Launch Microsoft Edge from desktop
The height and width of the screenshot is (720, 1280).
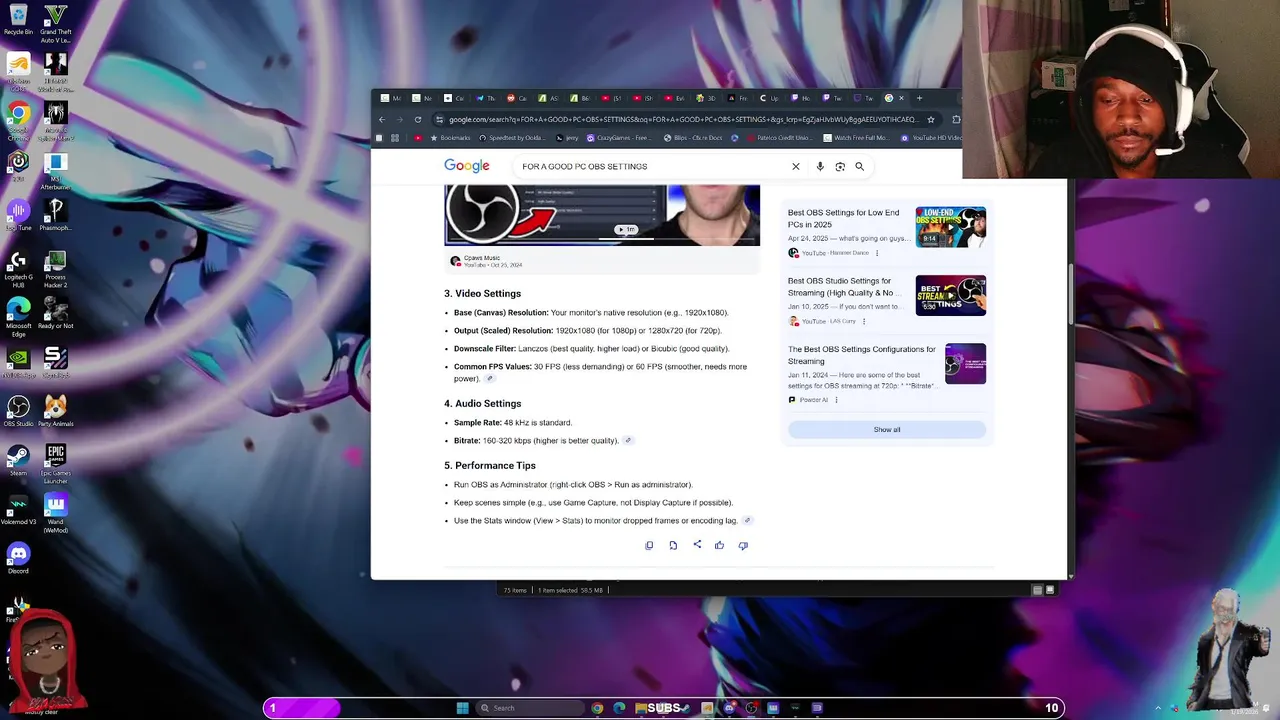tap(18, 315)
